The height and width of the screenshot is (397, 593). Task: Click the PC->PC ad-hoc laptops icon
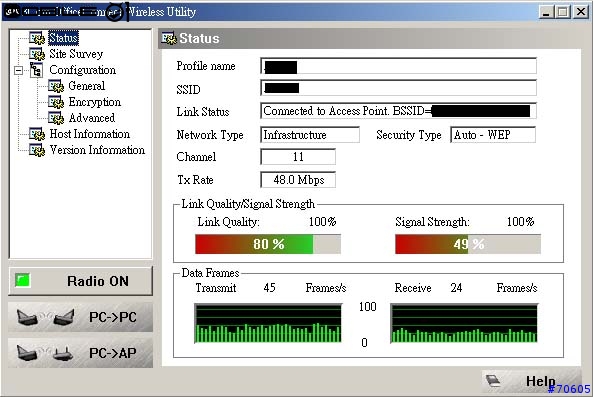[x=45, y=317]
